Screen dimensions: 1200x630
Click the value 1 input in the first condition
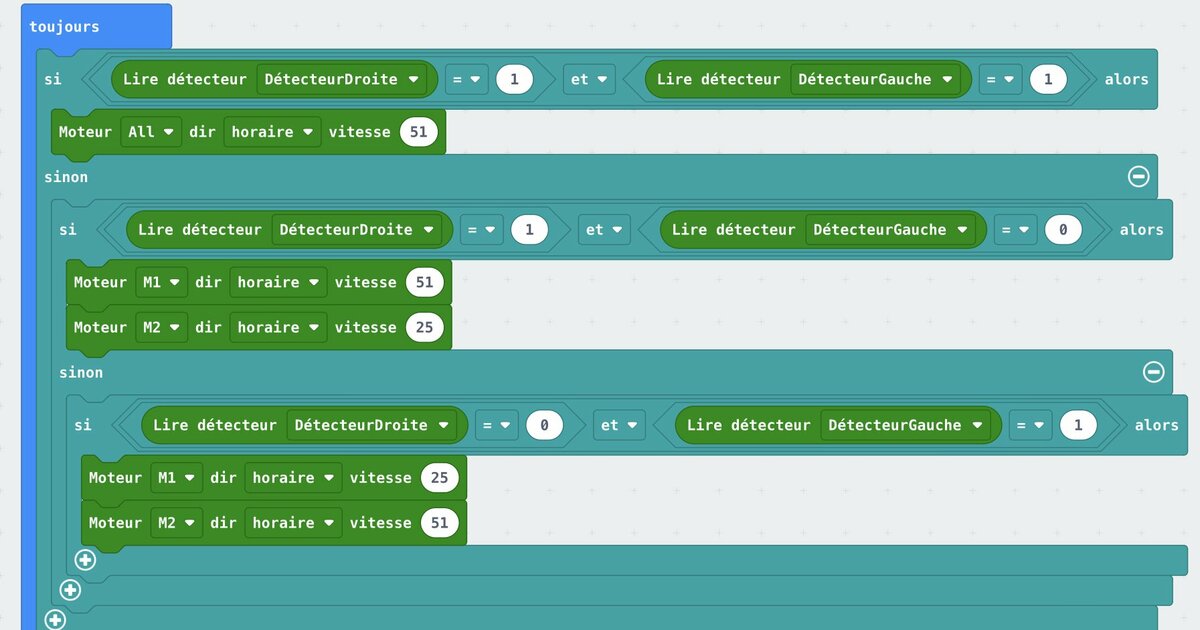[515, 79]
